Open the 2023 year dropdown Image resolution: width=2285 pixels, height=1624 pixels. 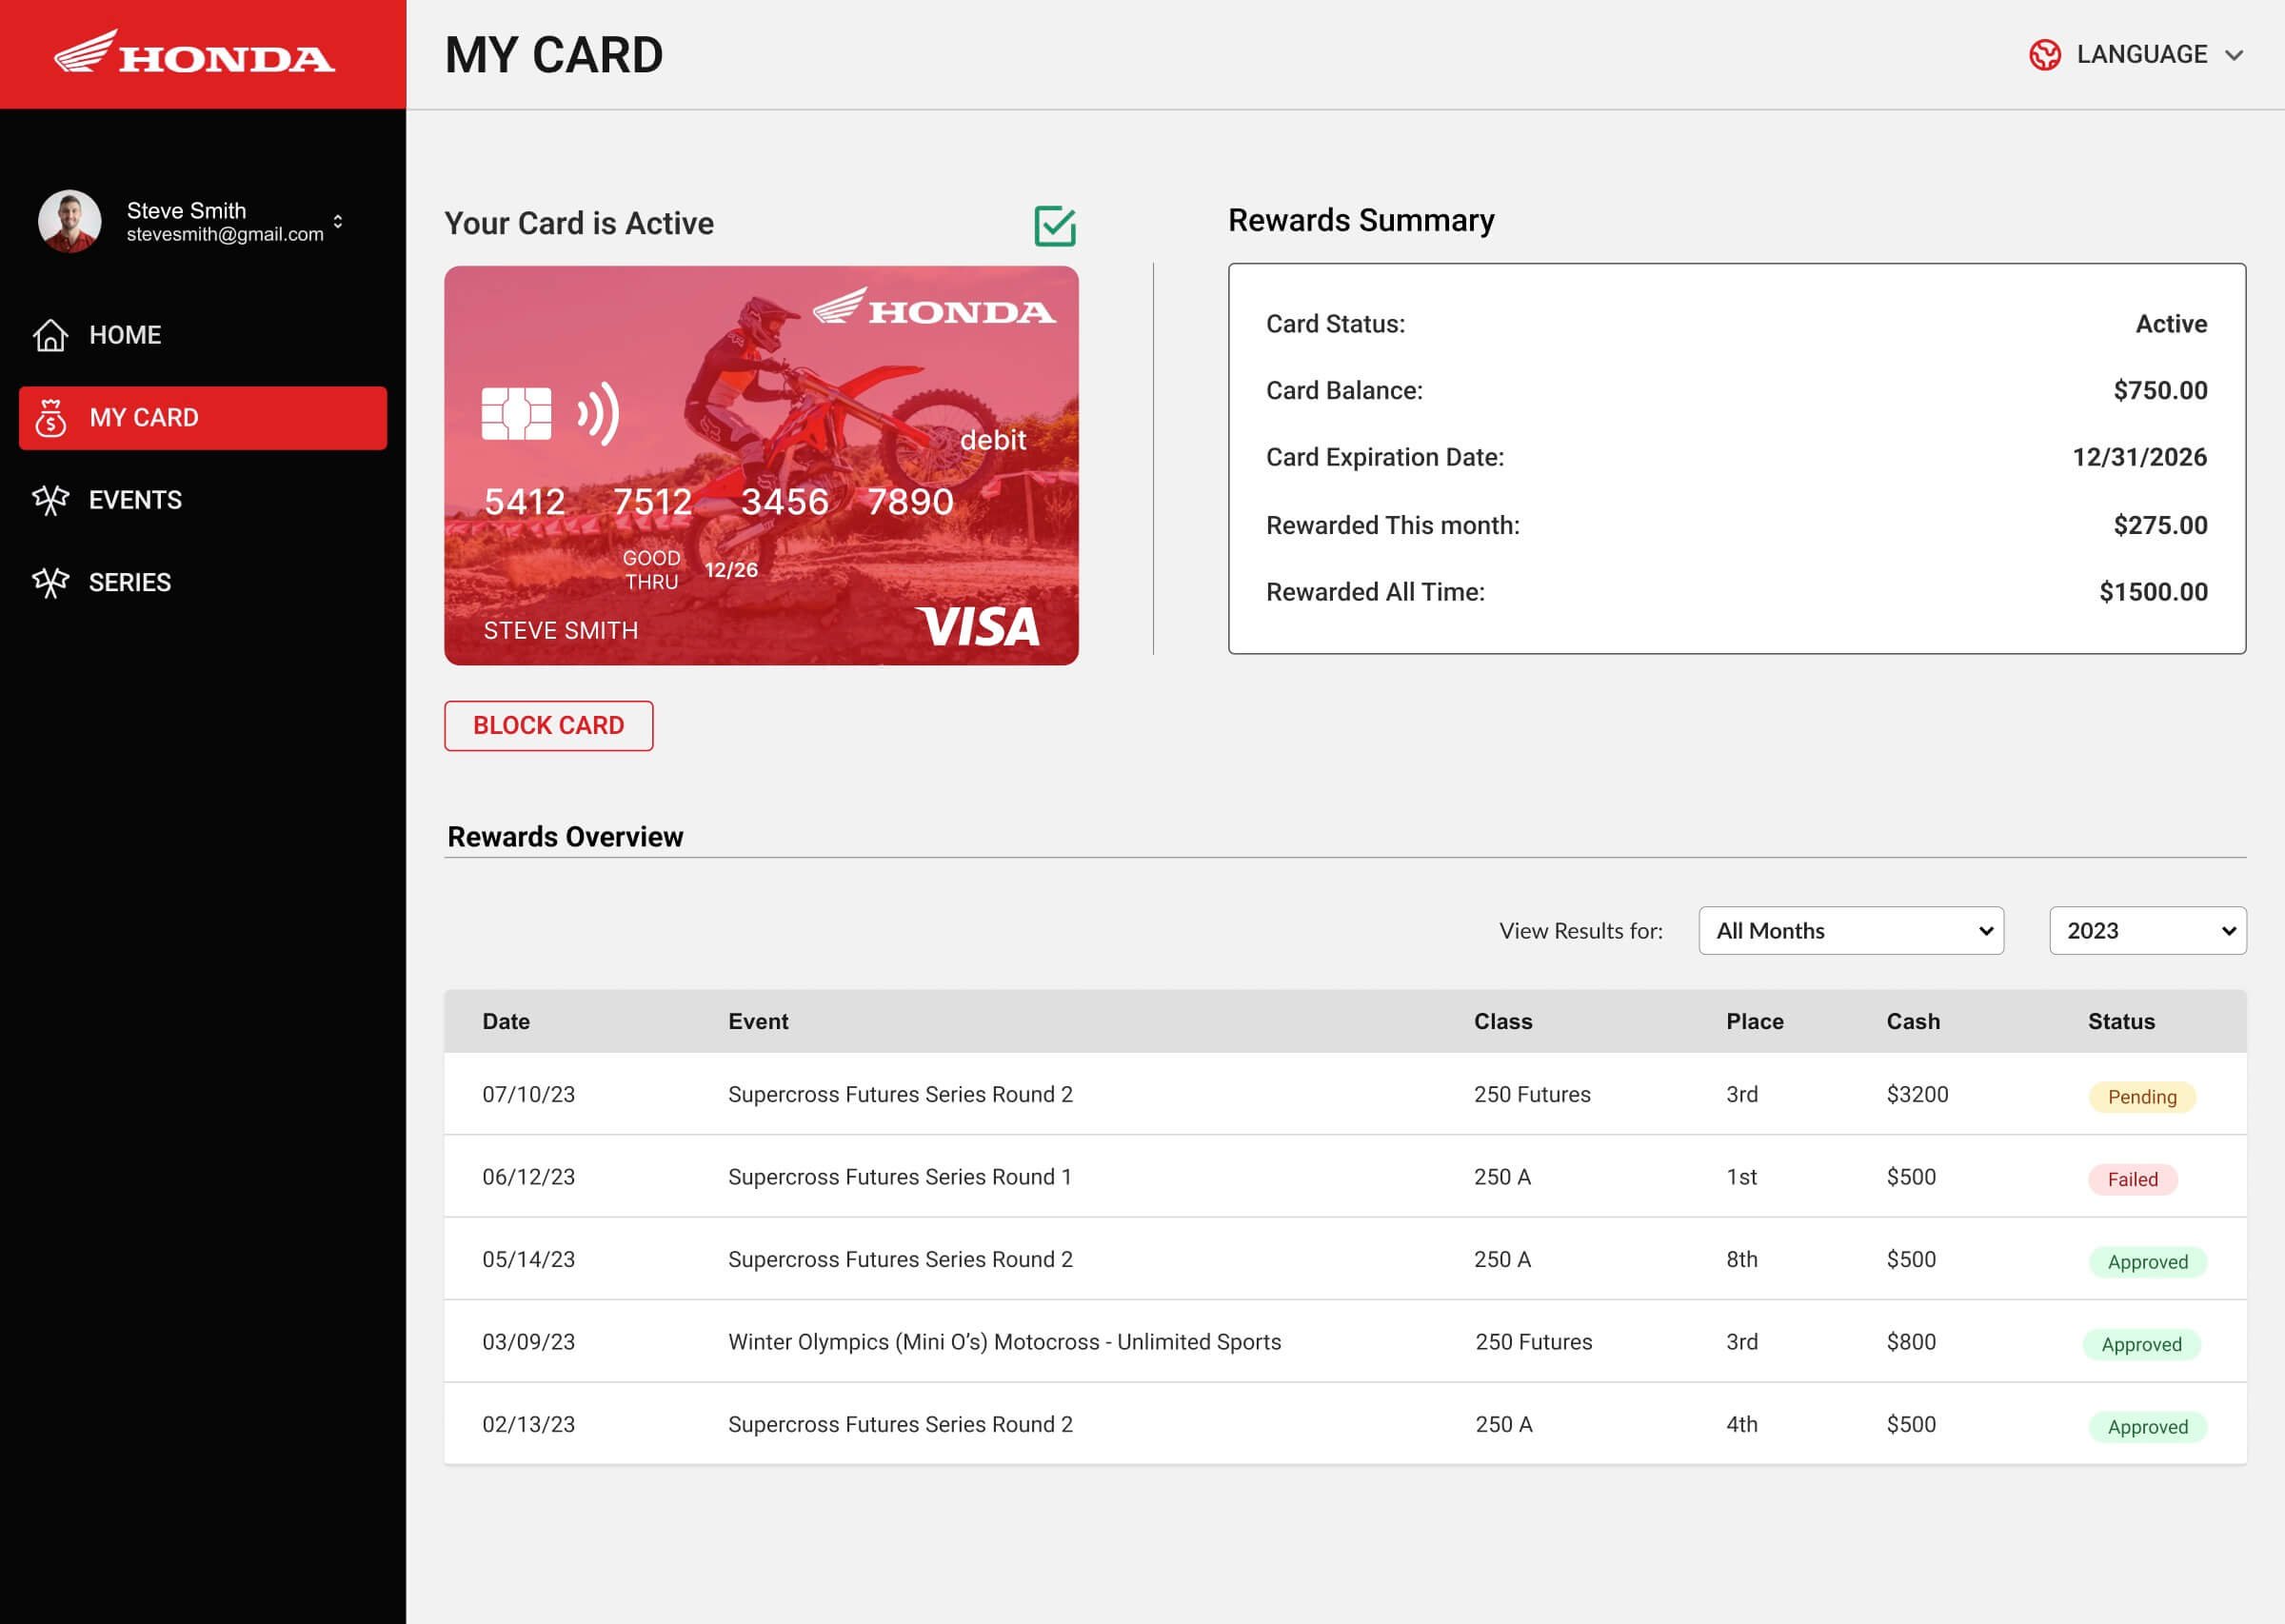coord(2148,931)
